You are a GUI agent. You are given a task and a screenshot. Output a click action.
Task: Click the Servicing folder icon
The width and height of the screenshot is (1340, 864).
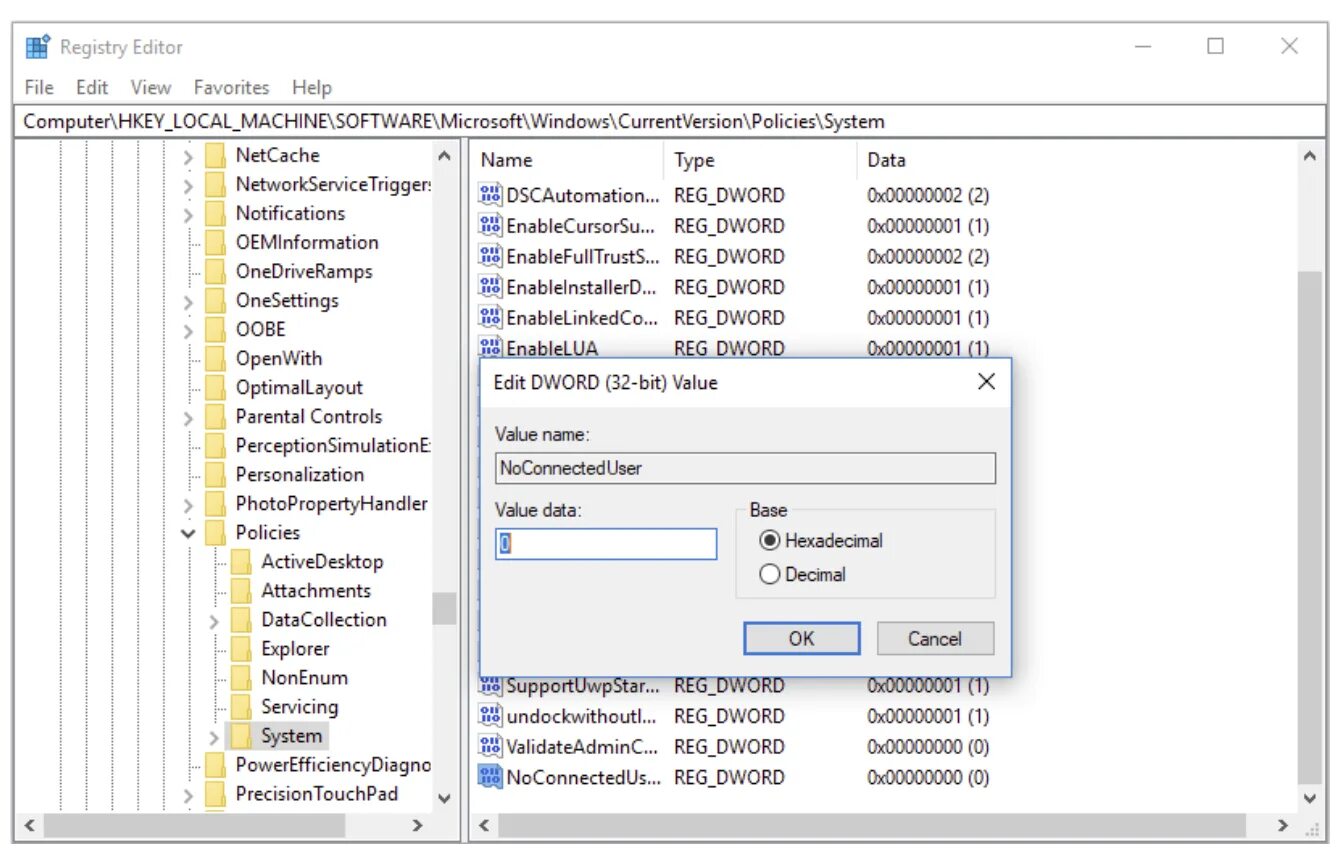pos(241,707)
